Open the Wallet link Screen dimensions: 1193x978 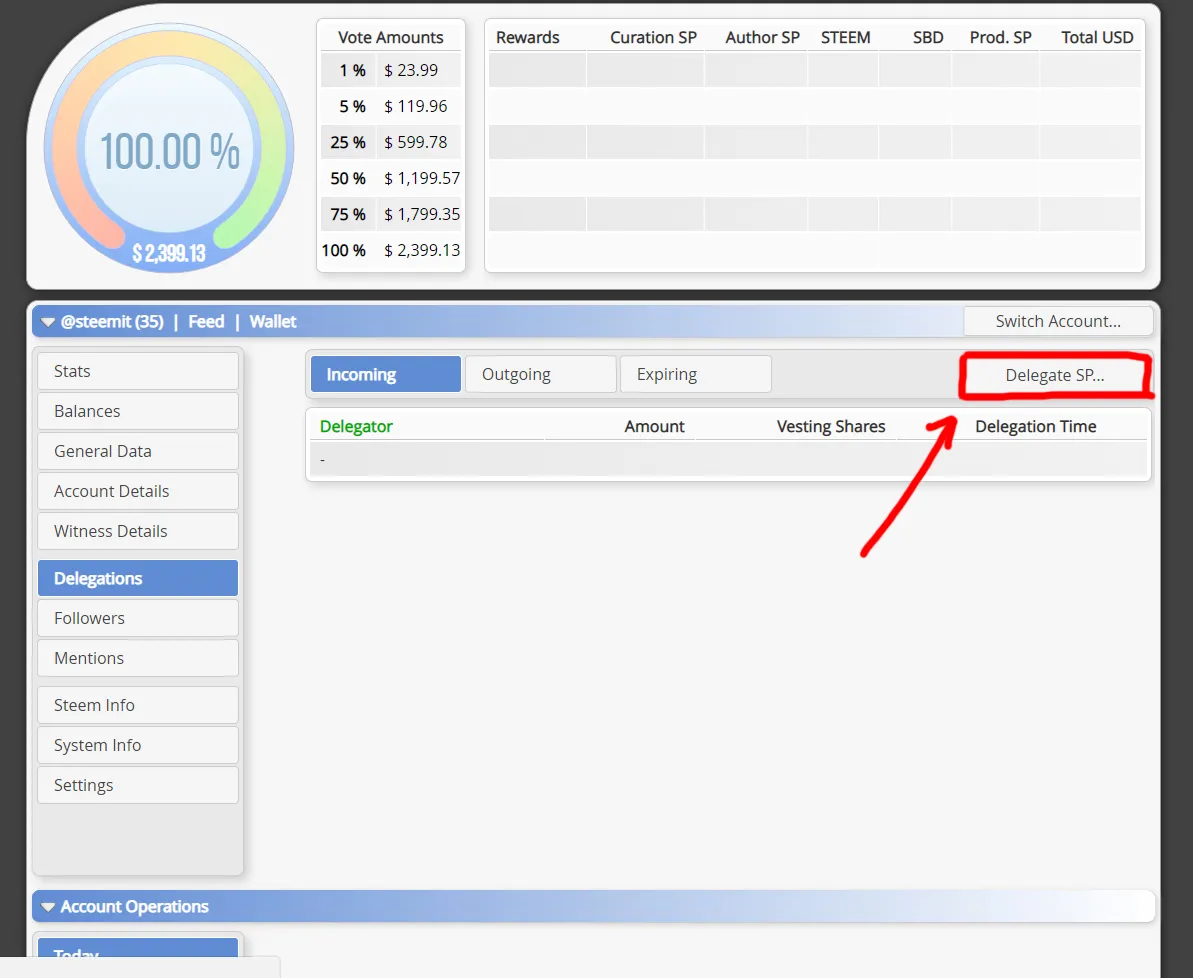(x=272, y=322)
